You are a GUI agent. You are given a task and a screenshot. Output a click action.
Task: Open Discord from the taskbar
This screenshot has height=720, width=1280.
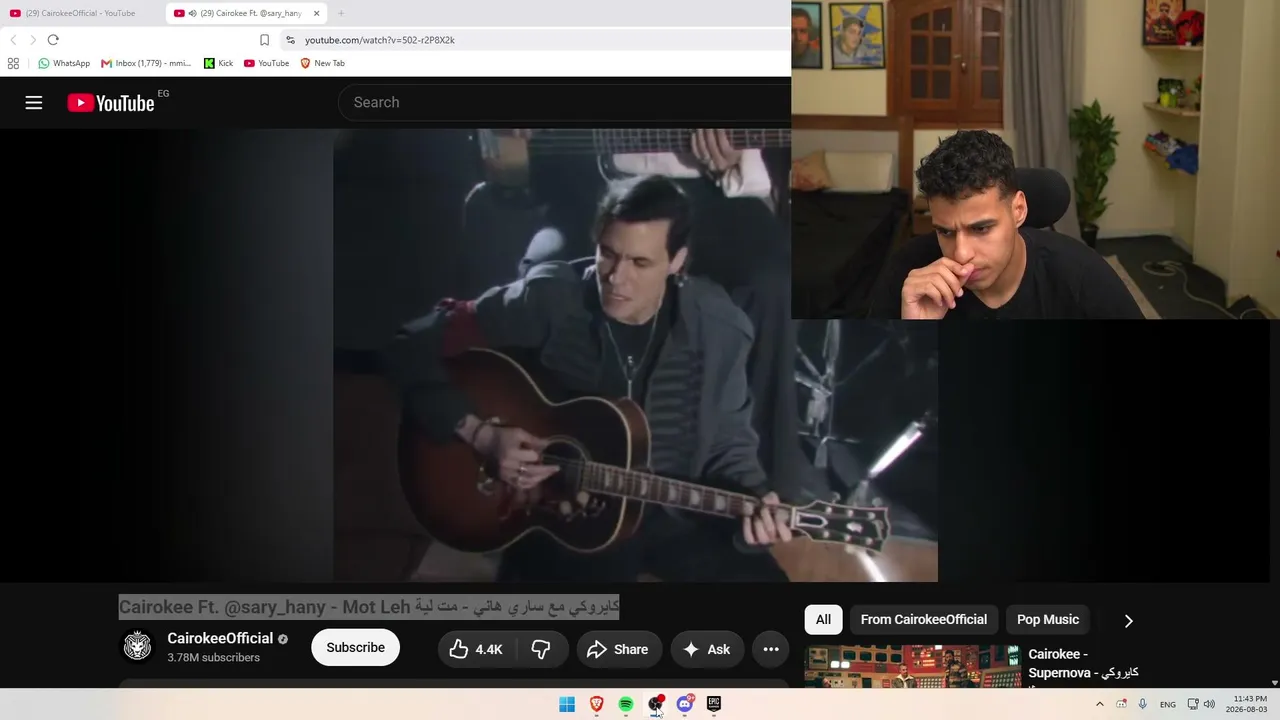tap(685, 704)
